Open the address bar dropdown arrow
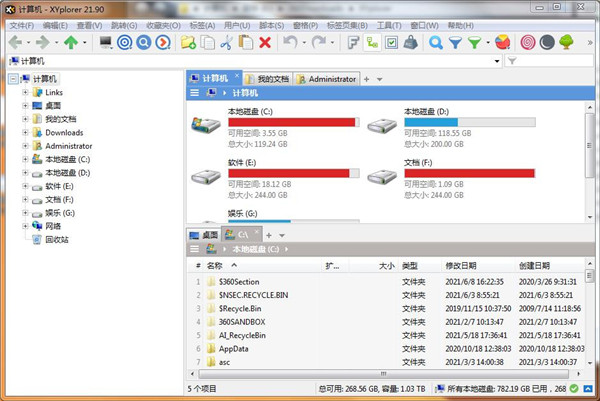The width and height of the screenshot is (600, 401). pos(497,61)
